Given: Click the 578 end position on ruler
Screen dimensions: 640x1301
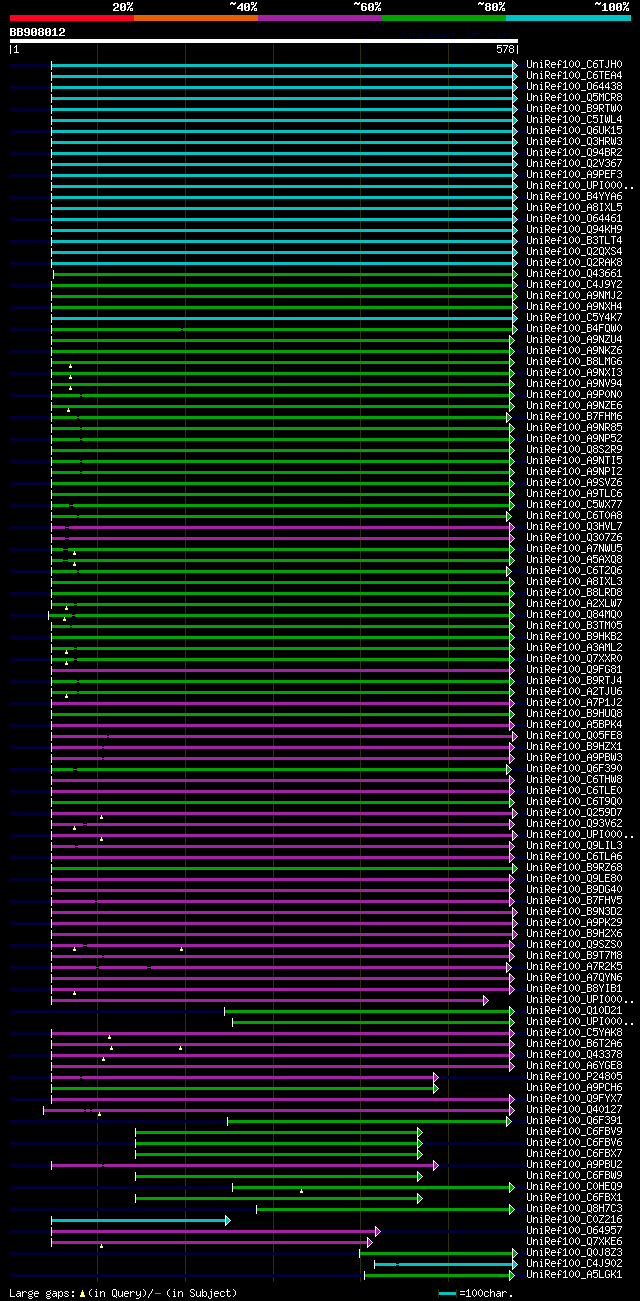Looking at the screenshot, I should point(505,49).
